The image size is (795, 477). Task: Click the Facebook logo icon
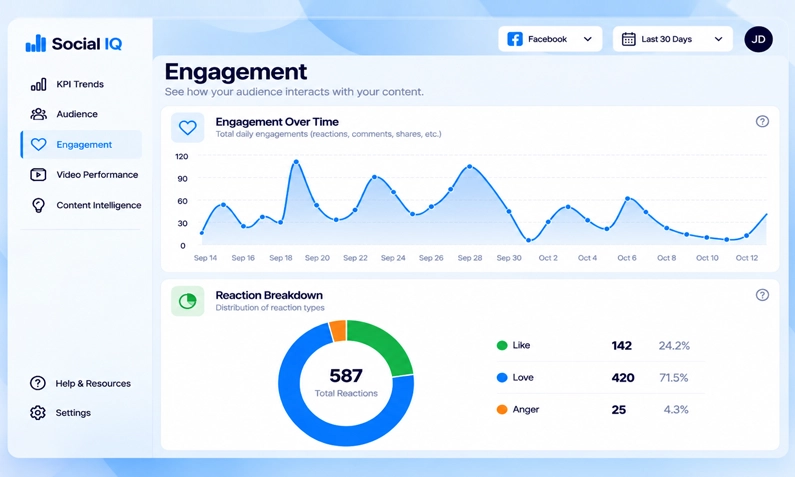pos(515,39)
